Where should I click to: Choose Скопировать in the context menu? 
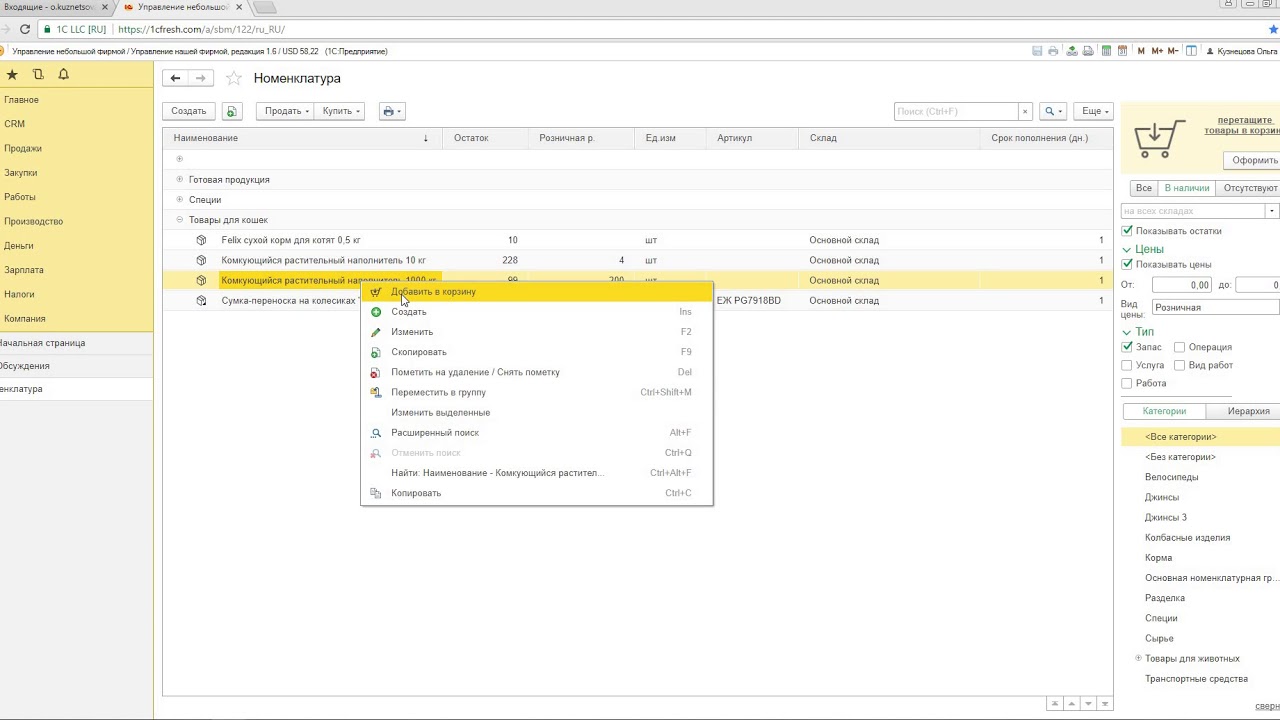537,352
